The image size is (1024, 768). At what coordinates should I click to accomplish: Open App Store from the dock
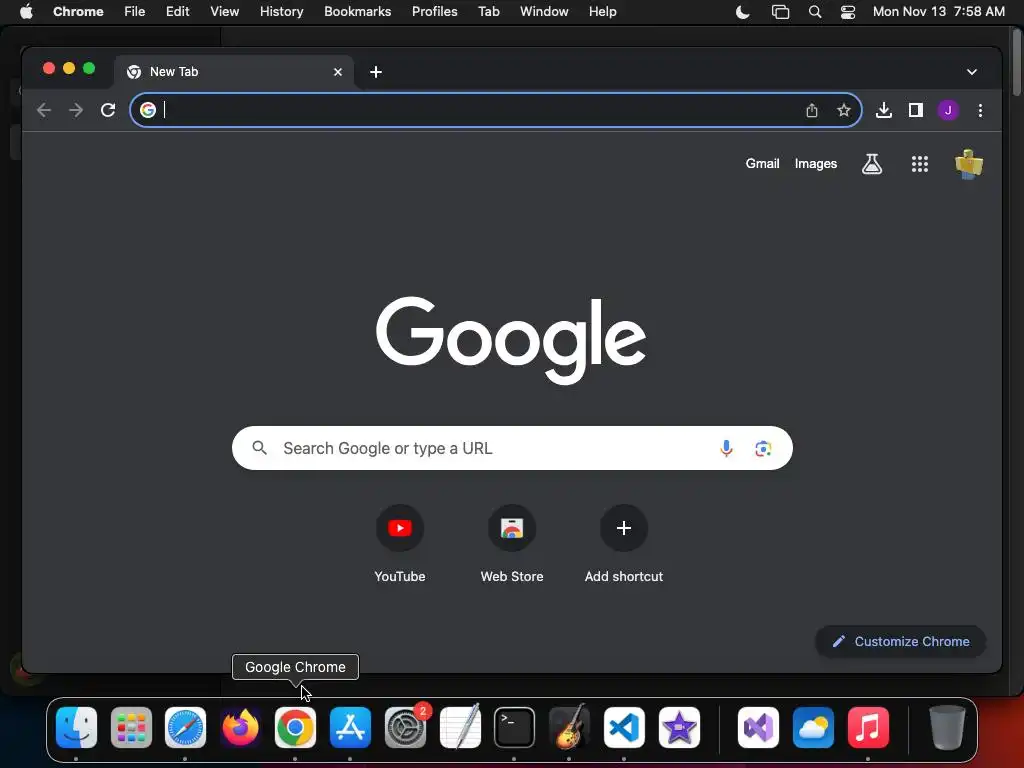tap(350, 728)
